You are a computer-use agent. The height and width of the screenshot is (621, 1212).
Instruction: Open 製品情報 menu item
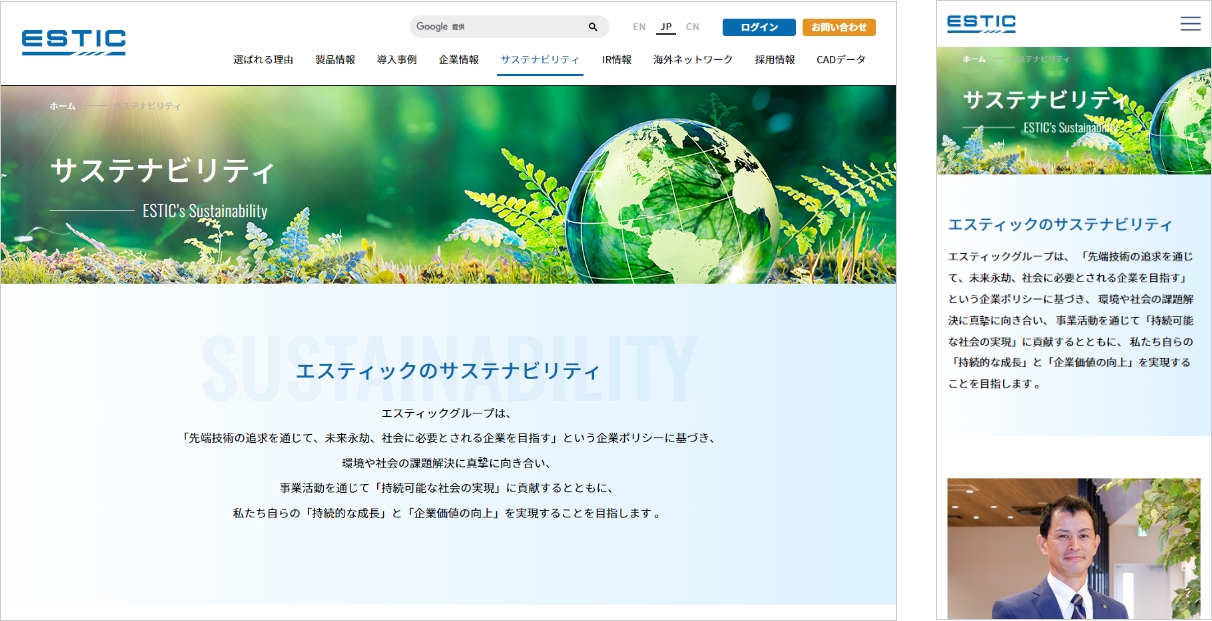click(x=335, y=60)
